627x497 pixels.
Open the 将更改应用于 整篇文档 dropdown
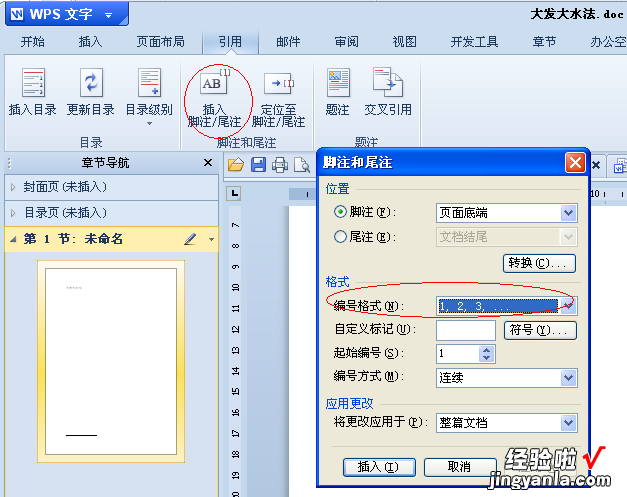[569, 423]
